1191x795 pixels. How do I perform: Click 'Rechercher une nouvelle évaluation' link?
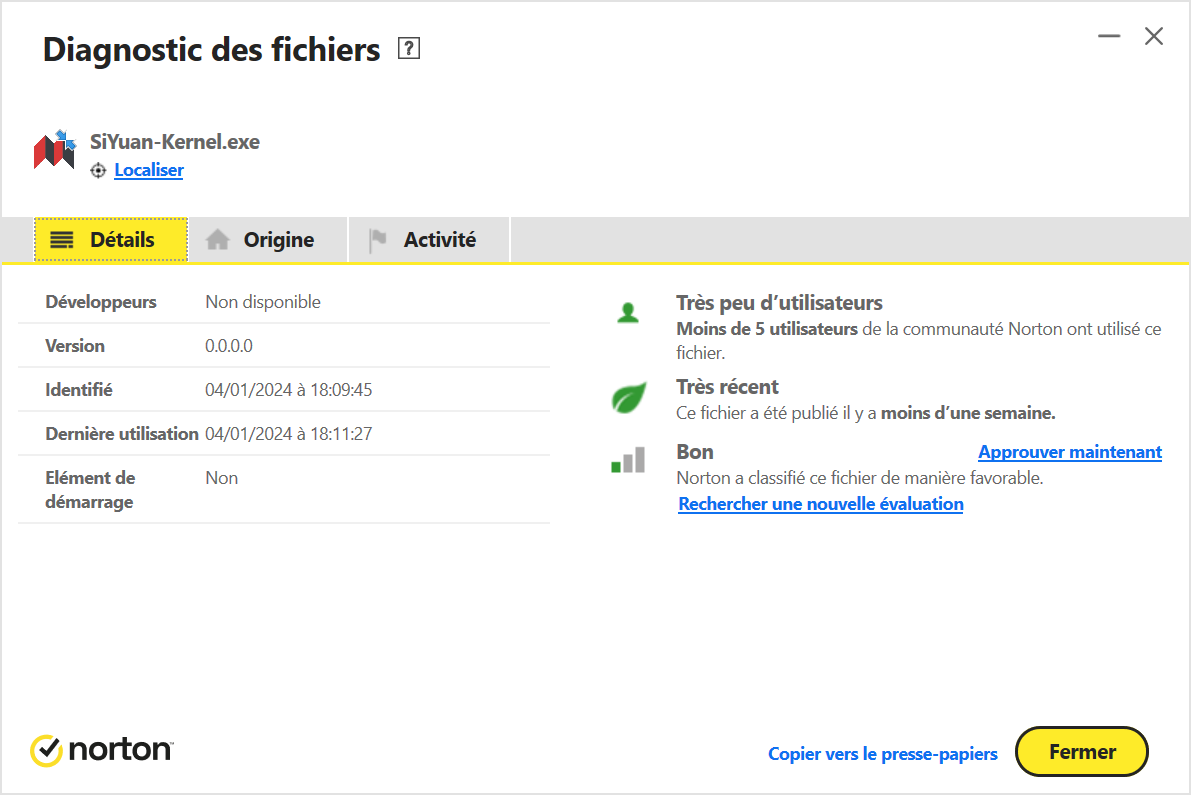click(x=820, y=504)
